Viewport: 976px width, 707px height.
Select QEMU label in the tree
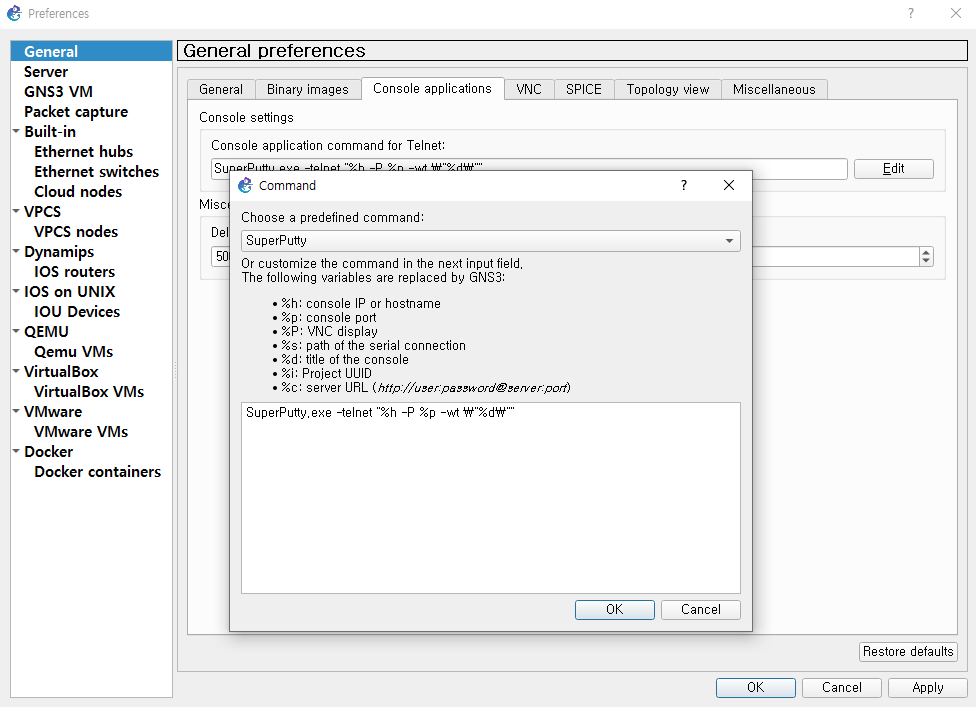pos(46,331)
